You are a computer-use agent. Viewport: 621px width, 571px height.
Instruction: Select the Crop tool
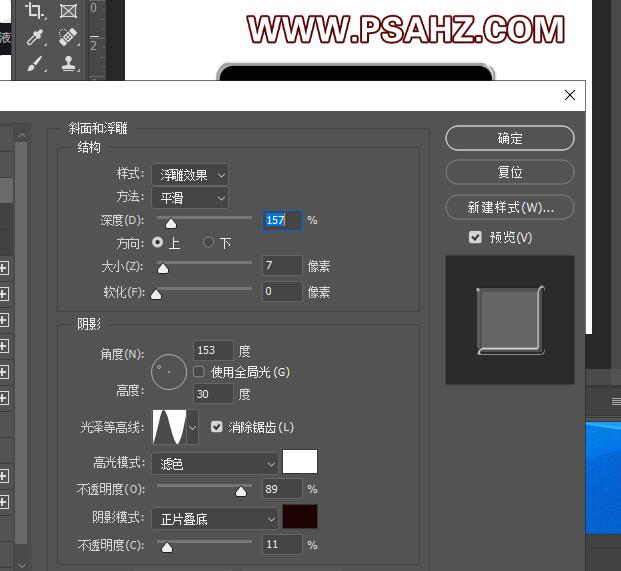35,11
